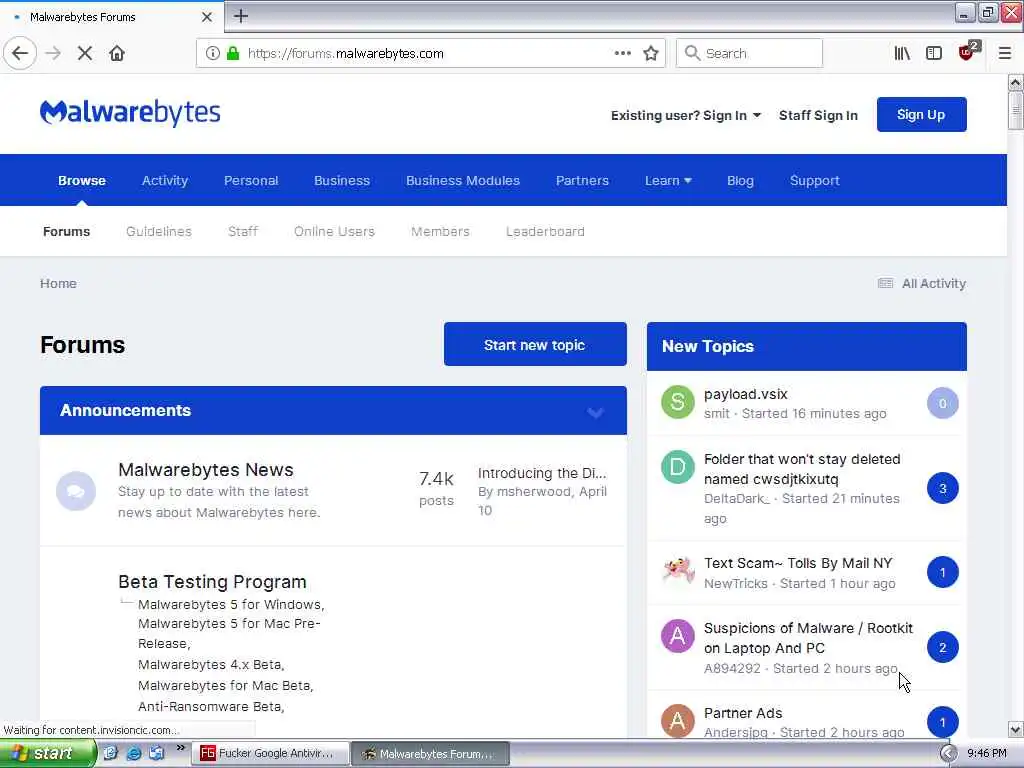Click the Home breadcrumb link
1024x768 pixels.
click(x=58, y=283)
